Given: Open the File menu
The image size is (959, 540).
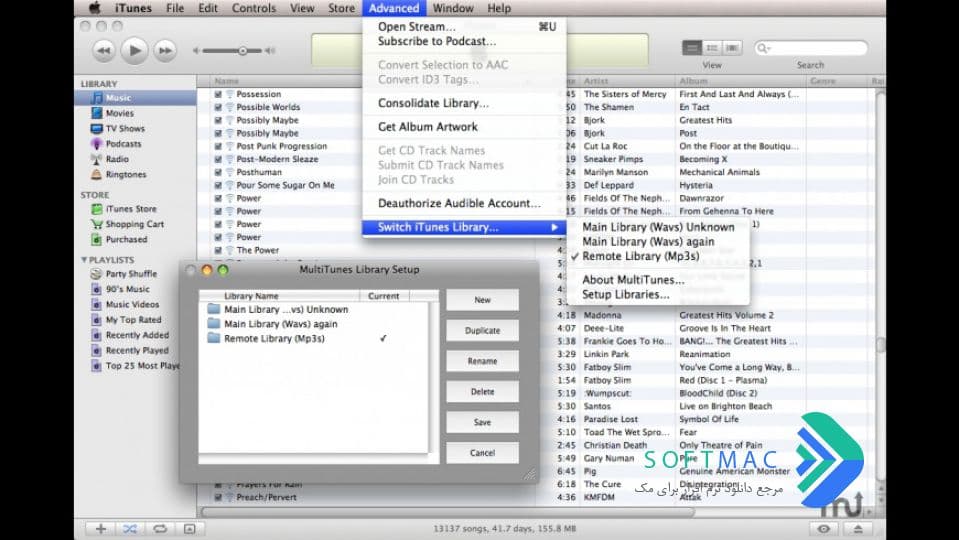Looking at the screenshot, I should (175, 8).
